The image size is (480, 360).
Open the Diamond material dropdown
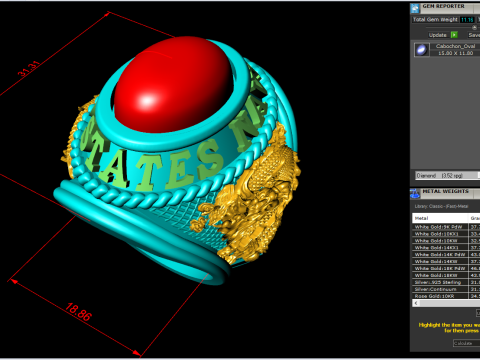pos(447,175)
